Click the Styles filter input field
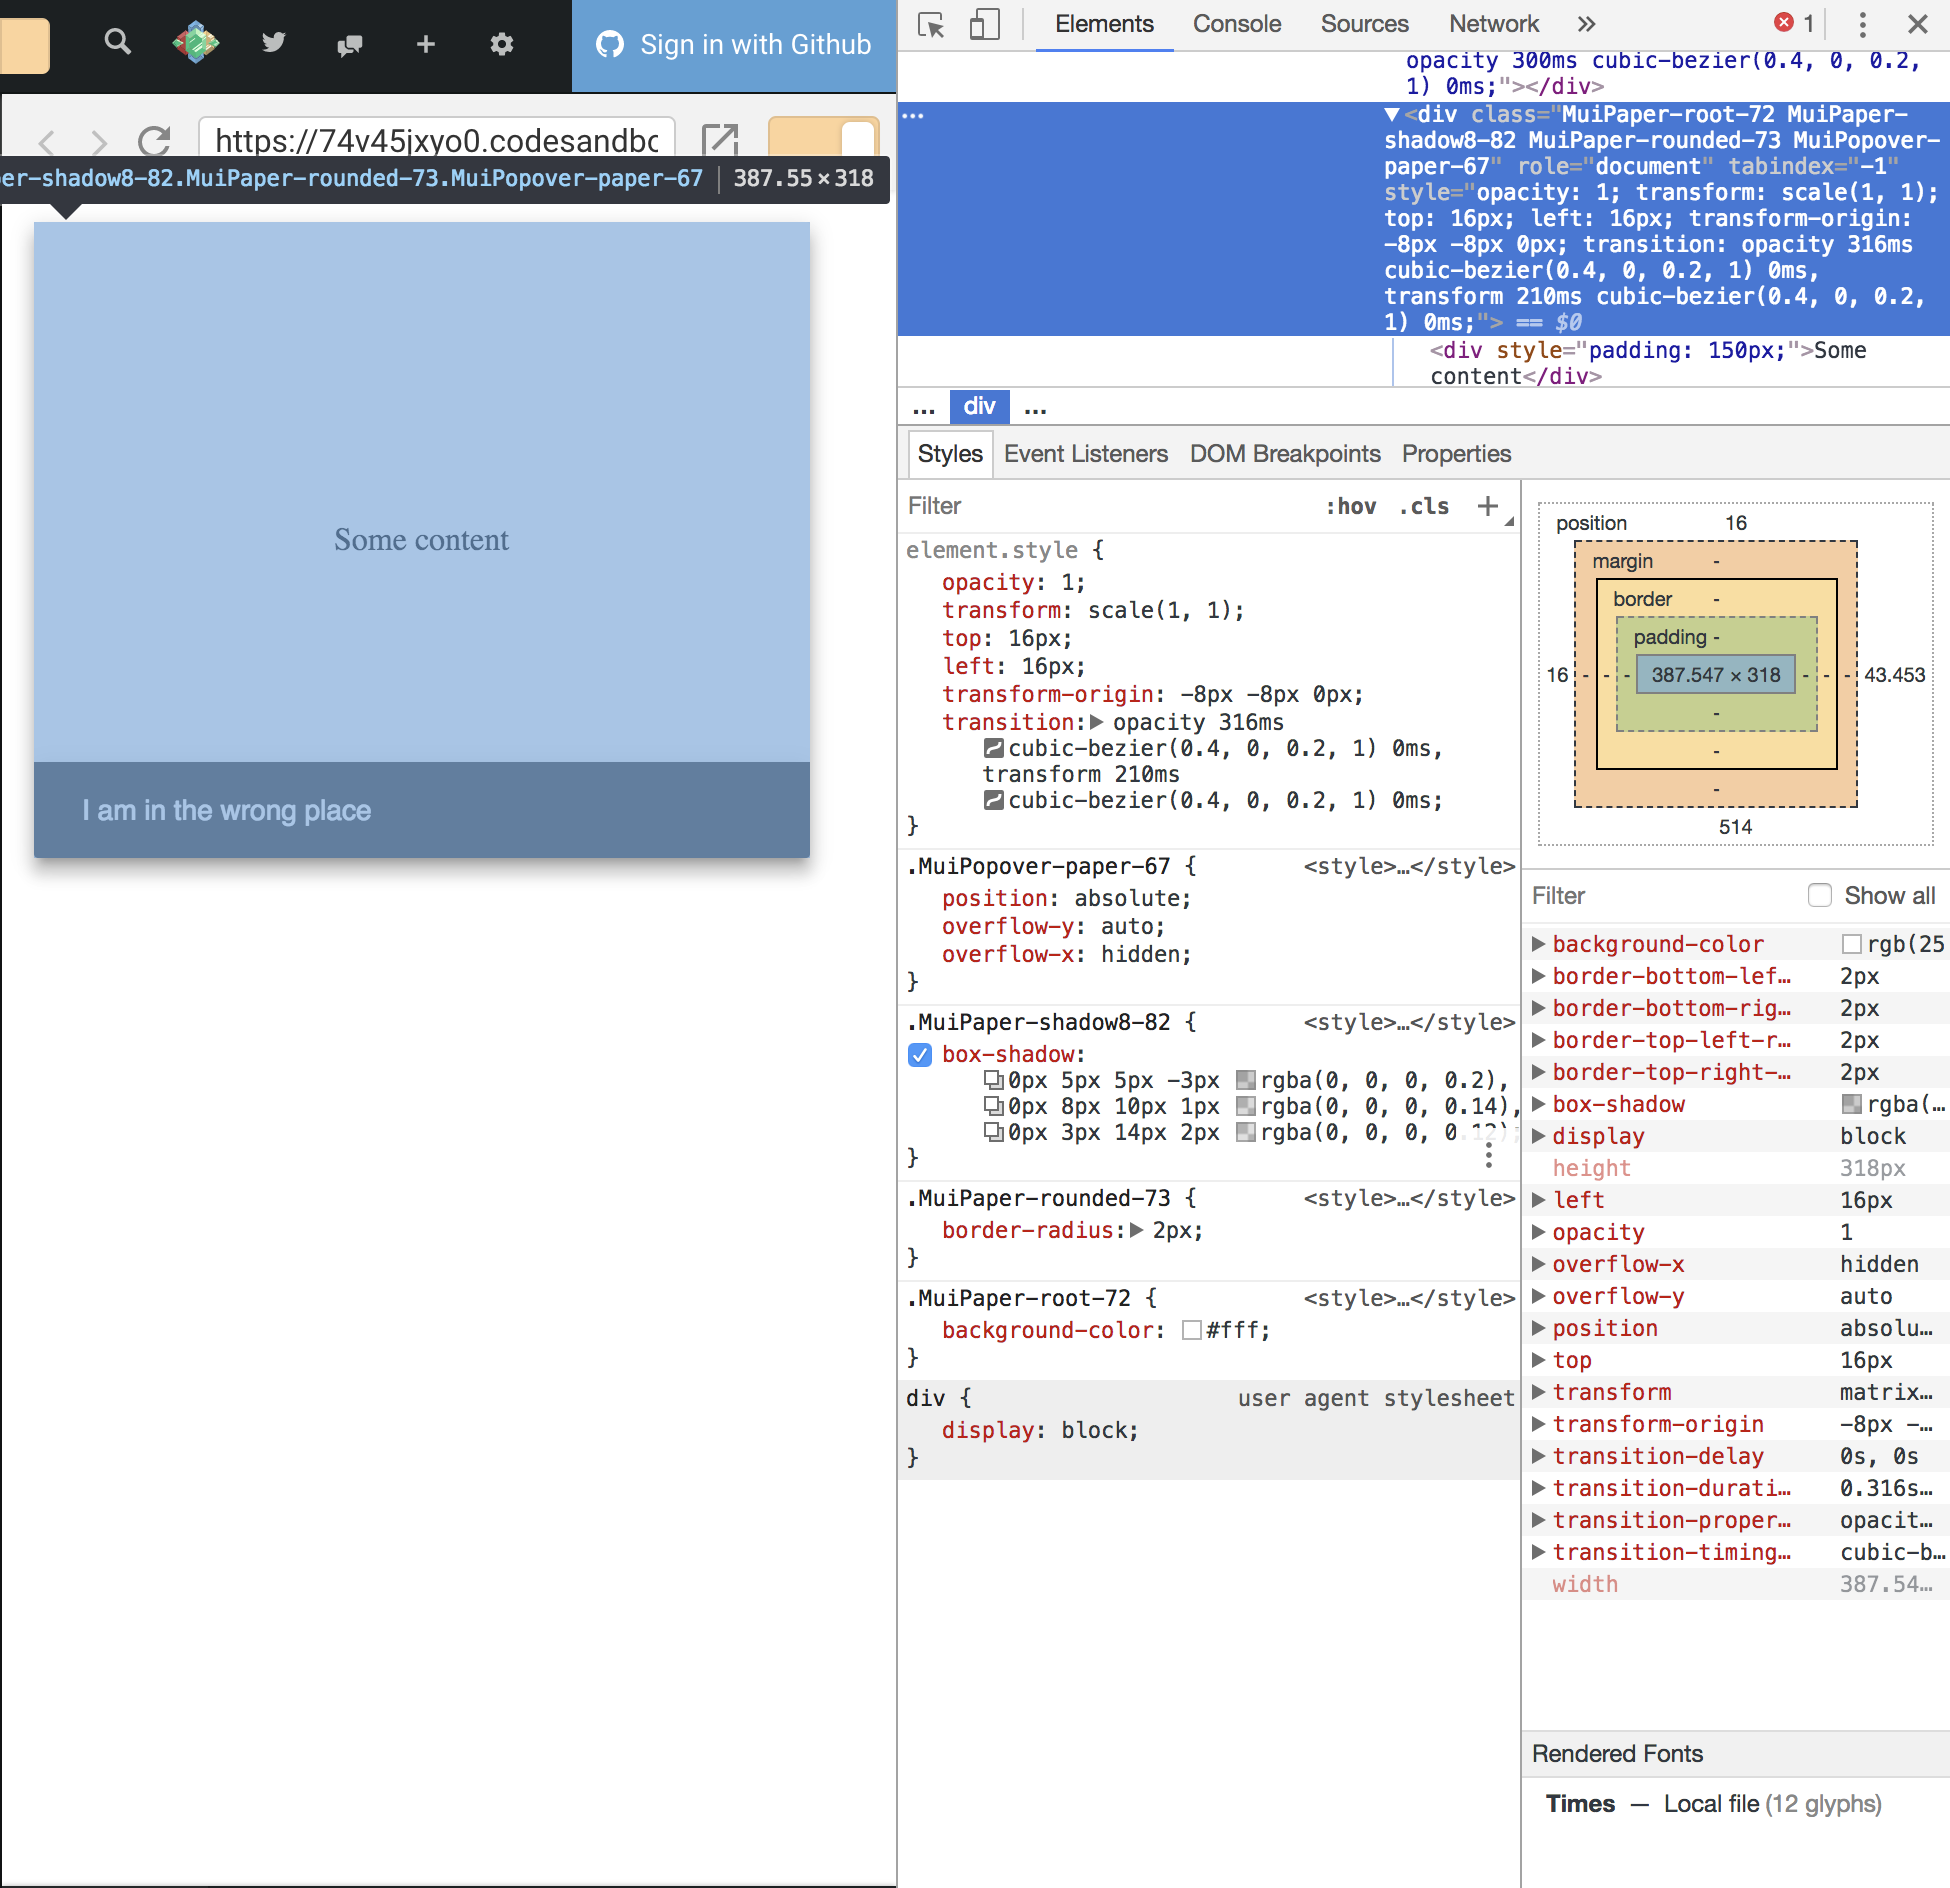This screenshot has width=1950, height=1888. pos(1000,506)
